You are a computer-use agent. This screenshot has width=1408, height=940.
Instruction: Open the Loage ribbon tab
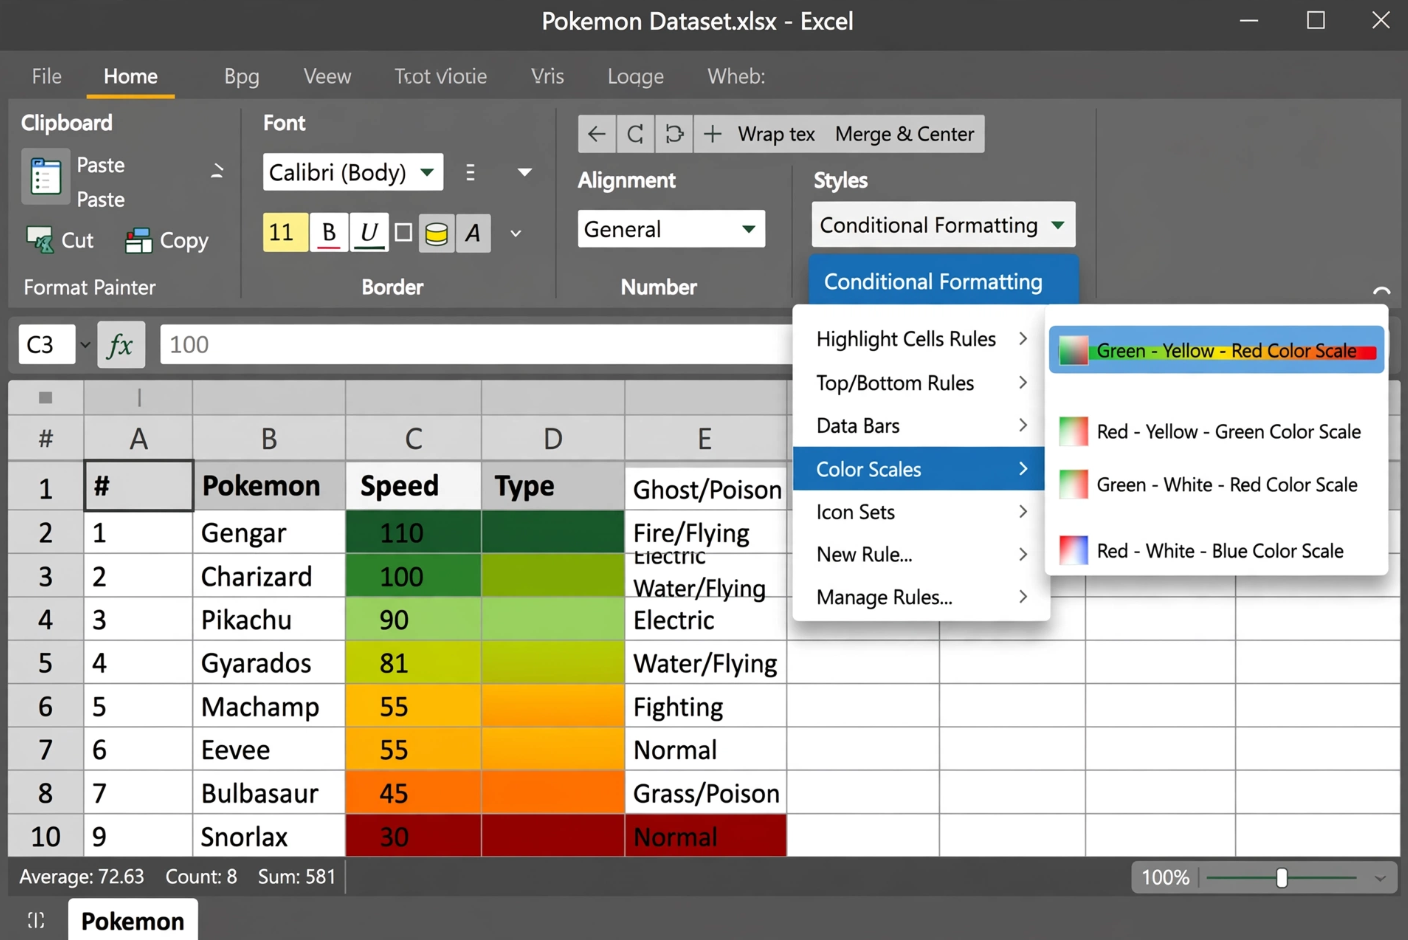click(x=635, y=76)
